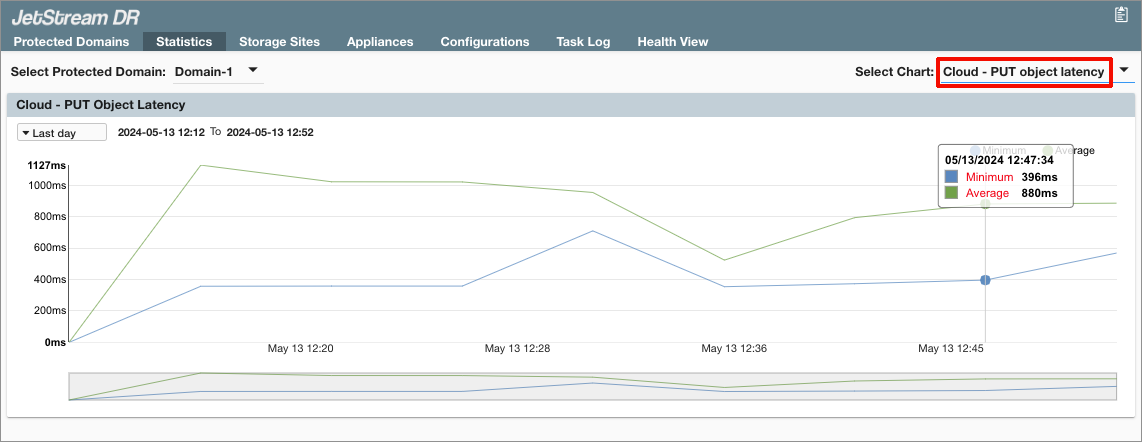Click the Cloud - PUT object latency field
The image size is (1142, 442).
(1023, 72)
